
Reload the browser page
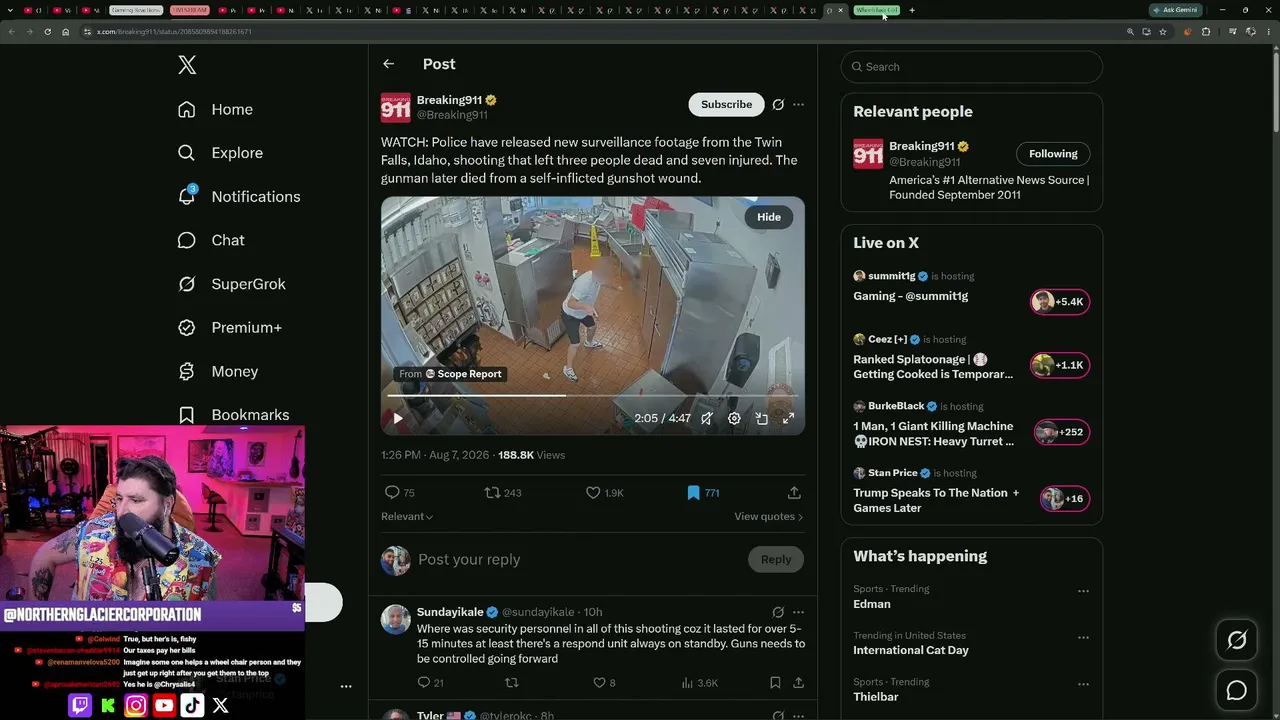(x=46, y=32)
